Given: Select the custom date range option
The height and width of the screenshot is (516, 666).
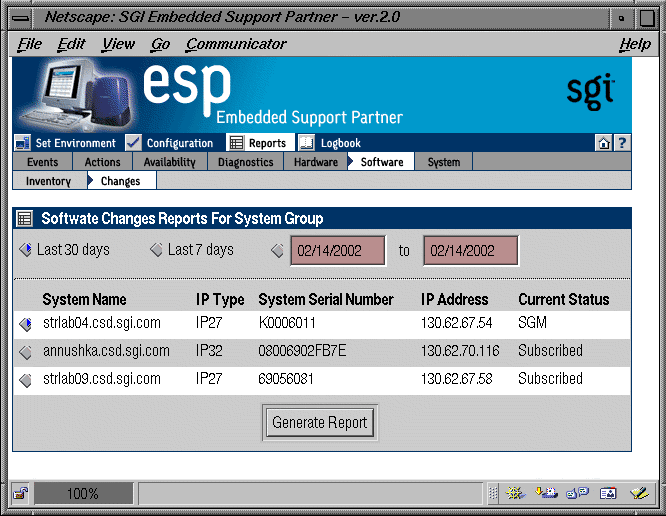Looking at the screenshot, I should 278,250.
